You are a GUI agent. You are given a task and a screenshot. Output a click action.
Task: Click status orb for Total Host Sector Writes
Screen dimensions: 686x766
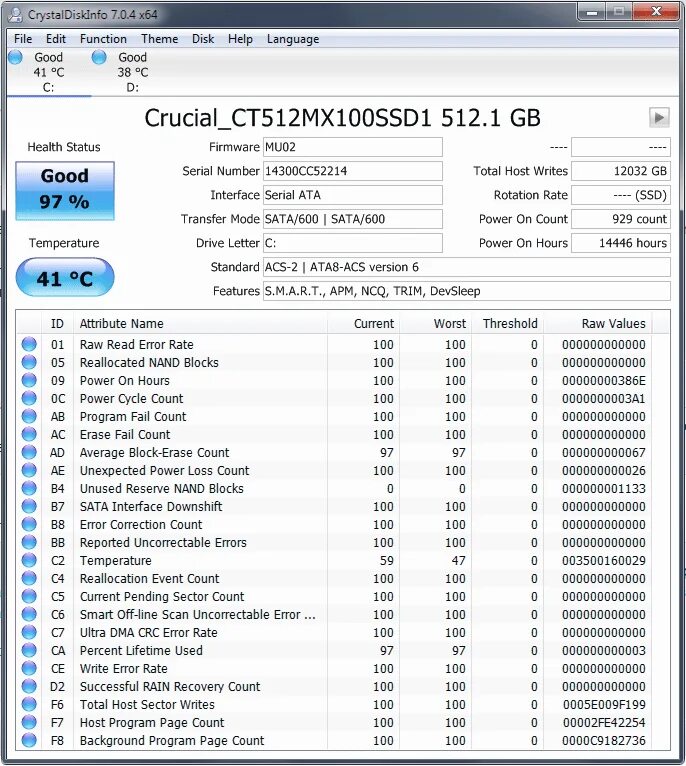coord(29,704)
